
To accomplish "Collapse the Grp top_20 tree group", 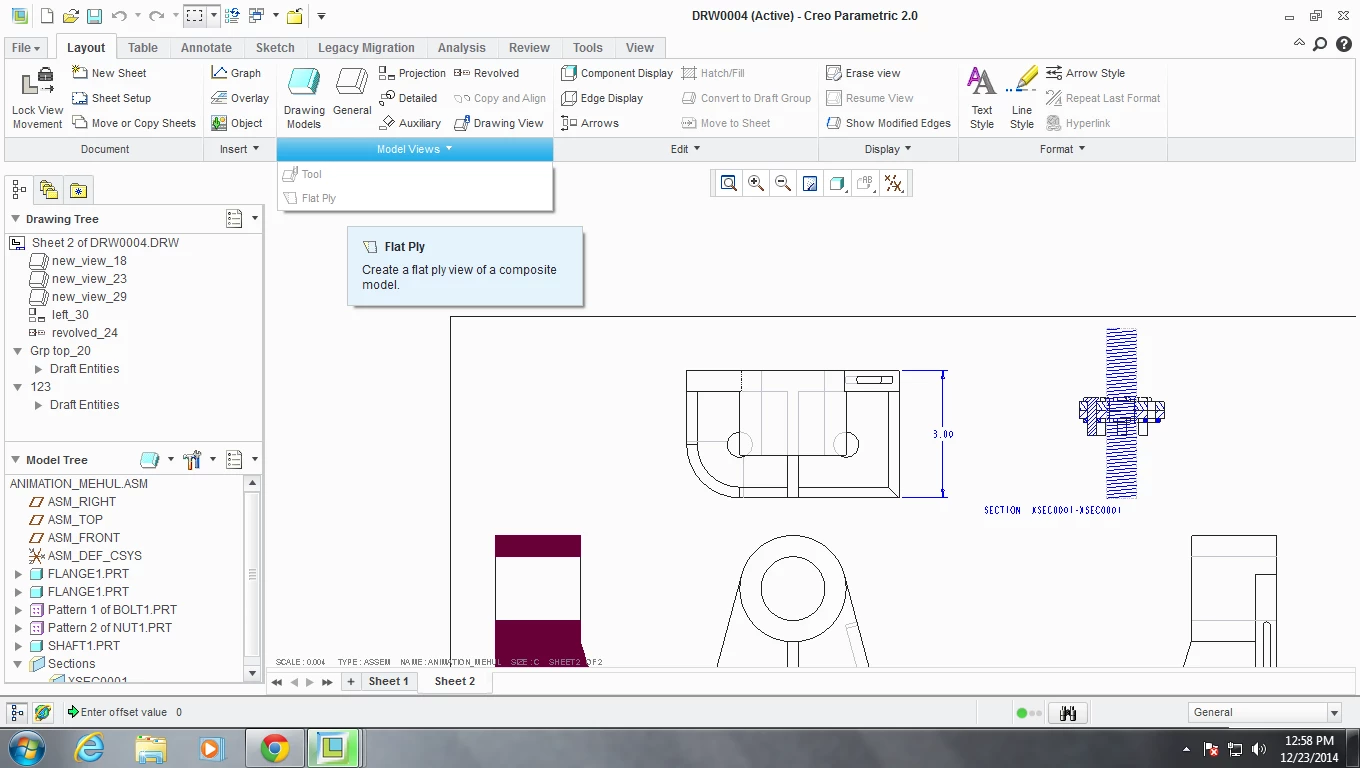I will [18, 351].
